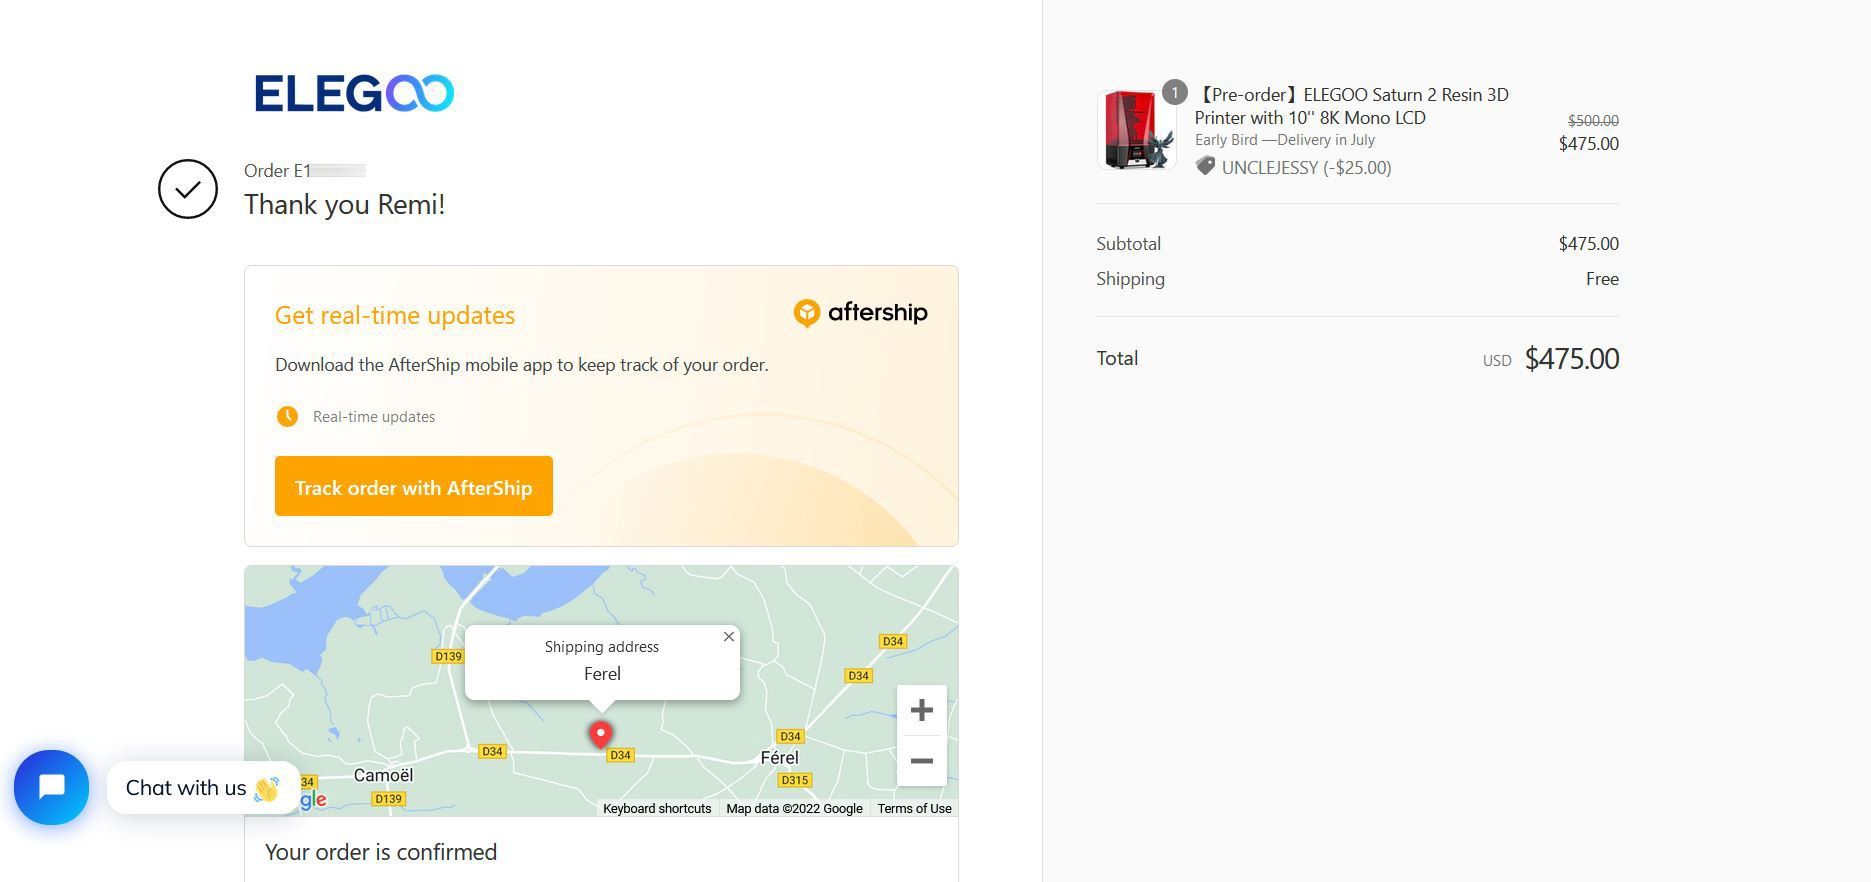Click the red map location pin
This screenshot has height=882, width=1871.
point(600,734)
